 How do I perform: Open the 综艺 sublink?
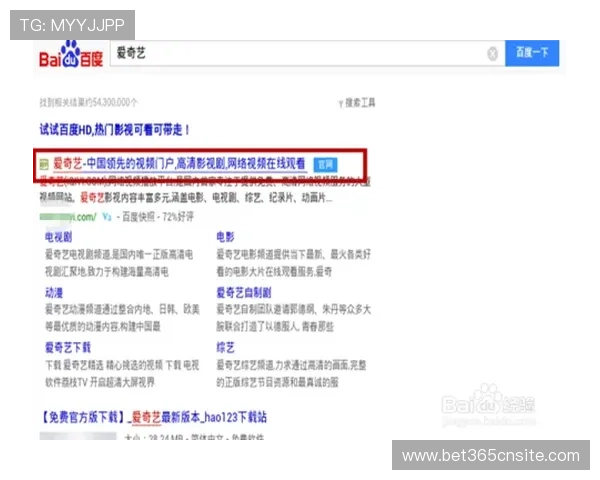225,348
